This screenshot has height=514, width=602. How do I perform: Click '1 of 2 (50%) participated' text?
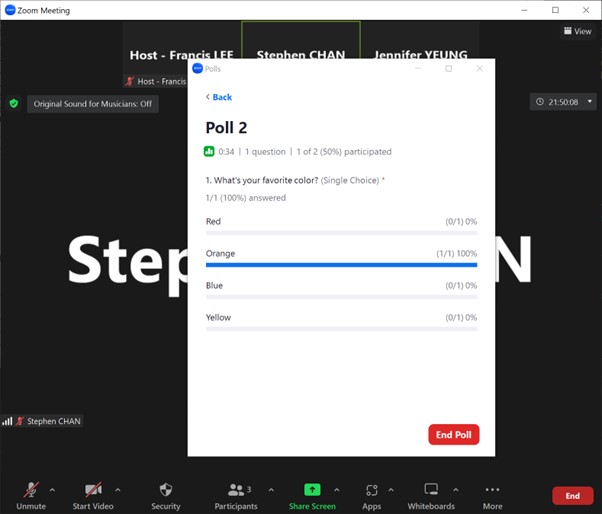point(344,152)
